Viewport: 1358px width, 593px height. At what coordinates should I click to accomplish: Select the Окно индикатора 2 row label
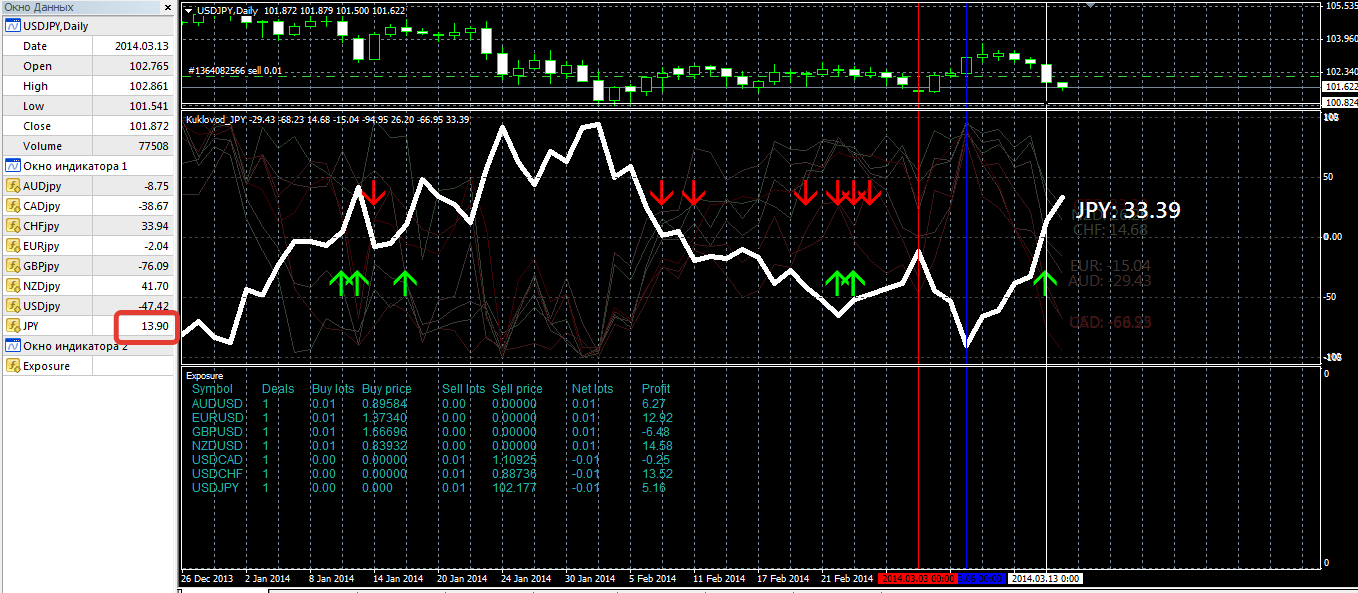click(x=76, y=346)
